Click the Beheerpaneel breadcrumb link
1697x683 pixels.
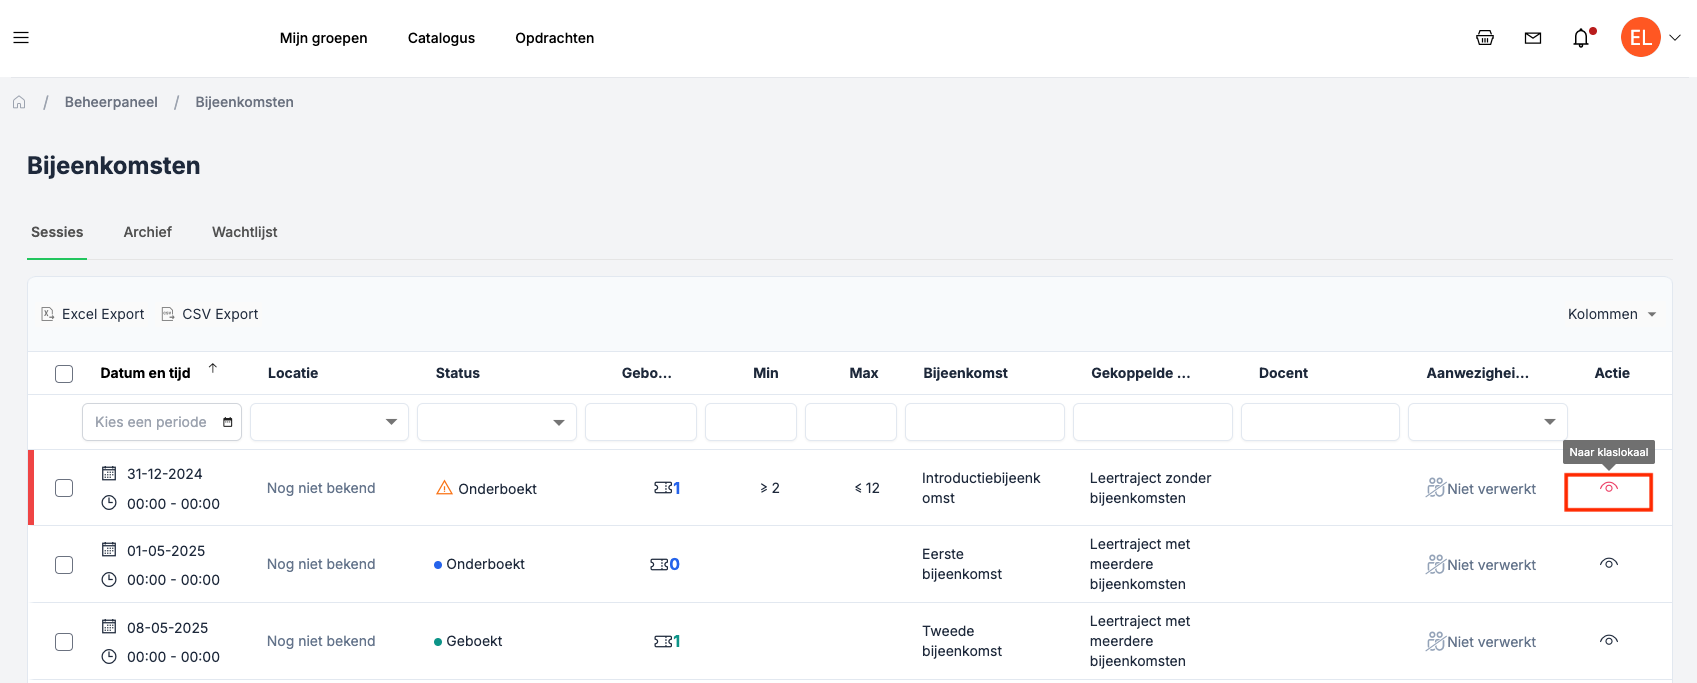pos(111,102)
